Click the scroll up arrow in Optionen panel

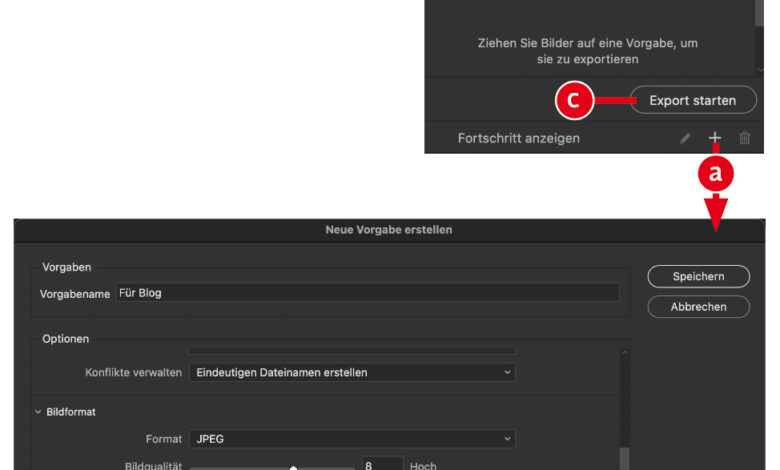click(624, 353)
